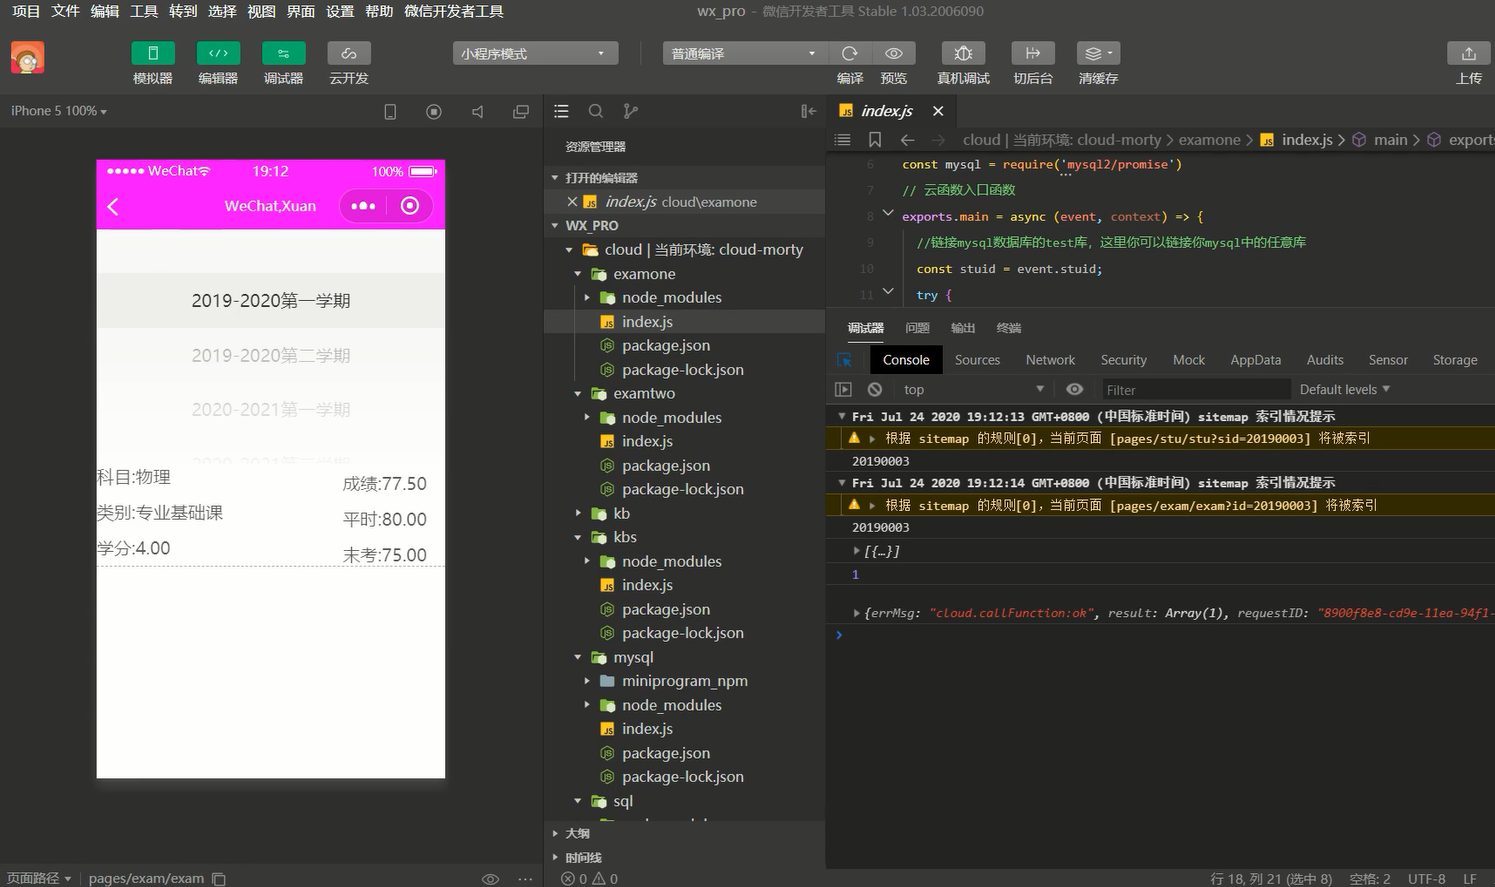Click the console Filter input

click(x=1194, y=390)
